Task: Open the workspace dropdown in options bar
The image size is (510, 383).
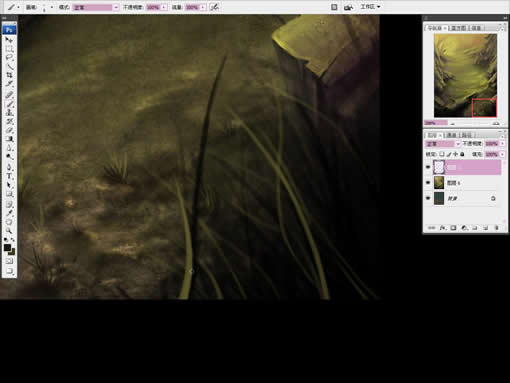Action: (x=370, y=7)
